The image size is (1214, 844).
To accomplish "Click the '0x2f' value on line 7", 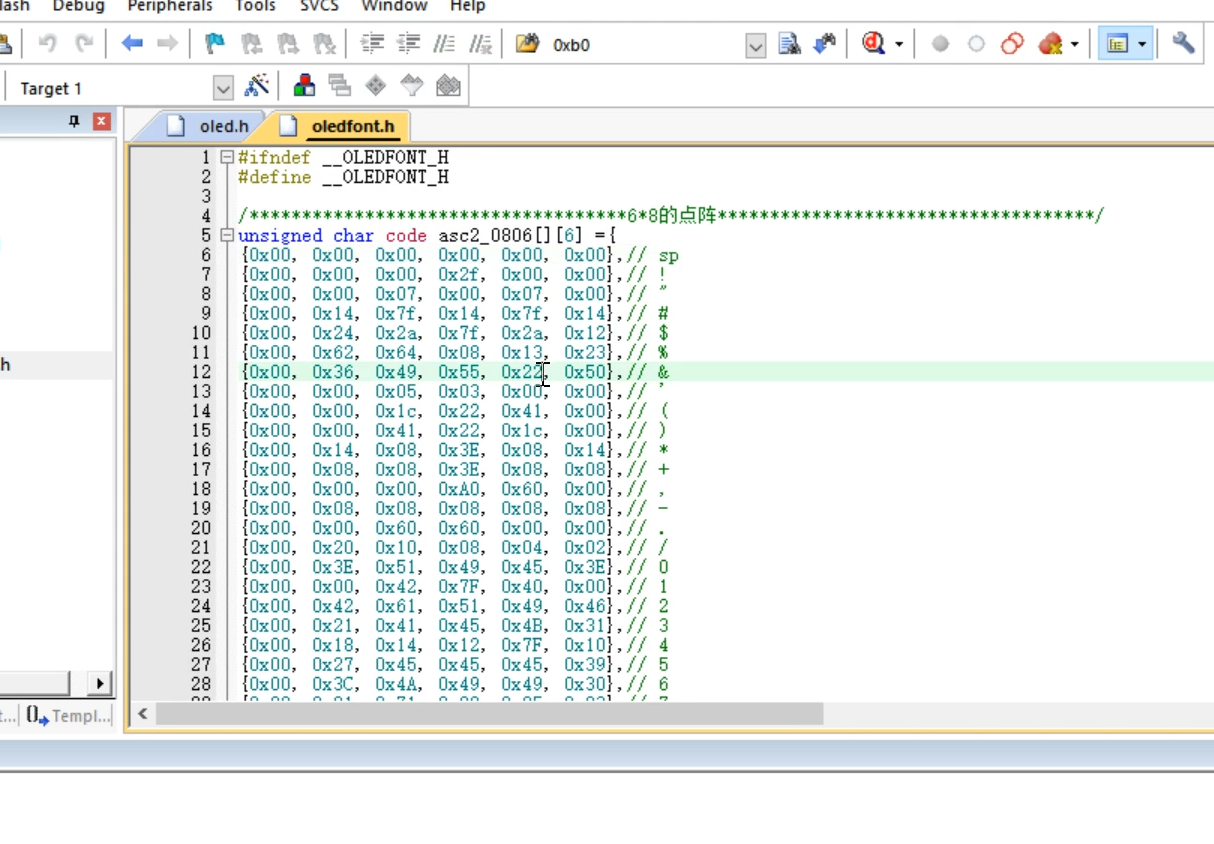I will coord(459,275).
